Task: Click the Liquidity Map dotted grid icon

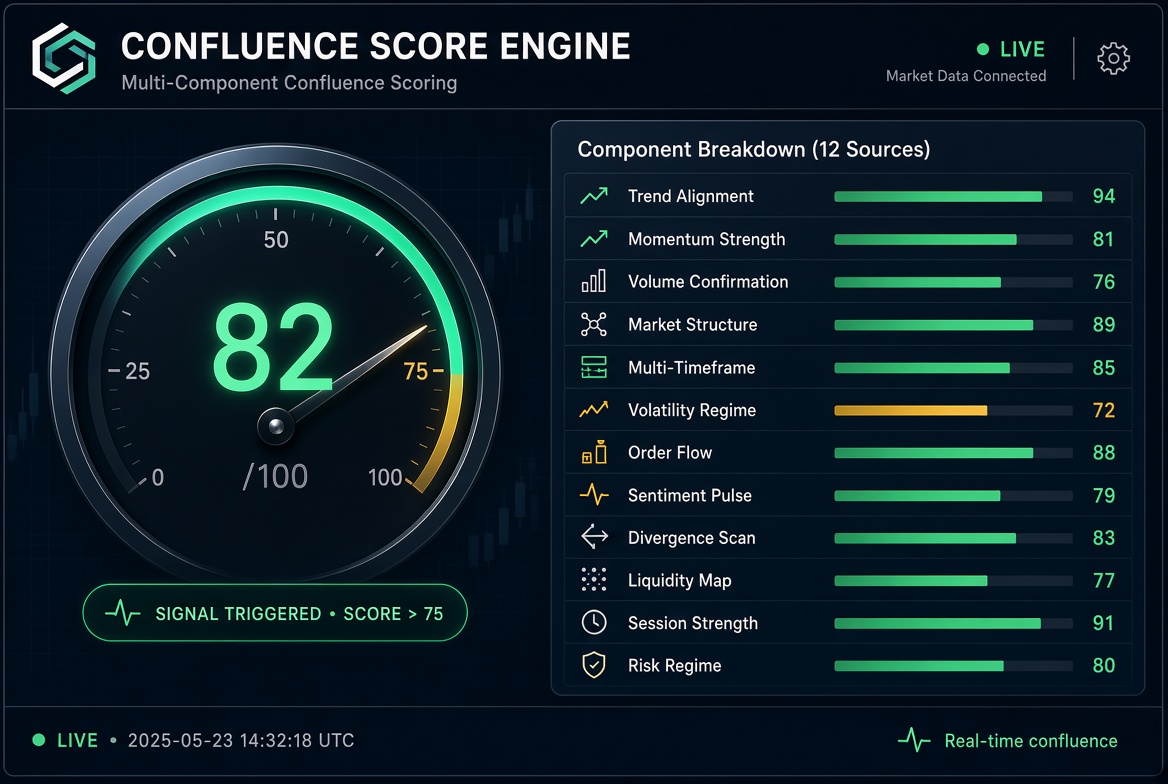Action: click(594, 580)
